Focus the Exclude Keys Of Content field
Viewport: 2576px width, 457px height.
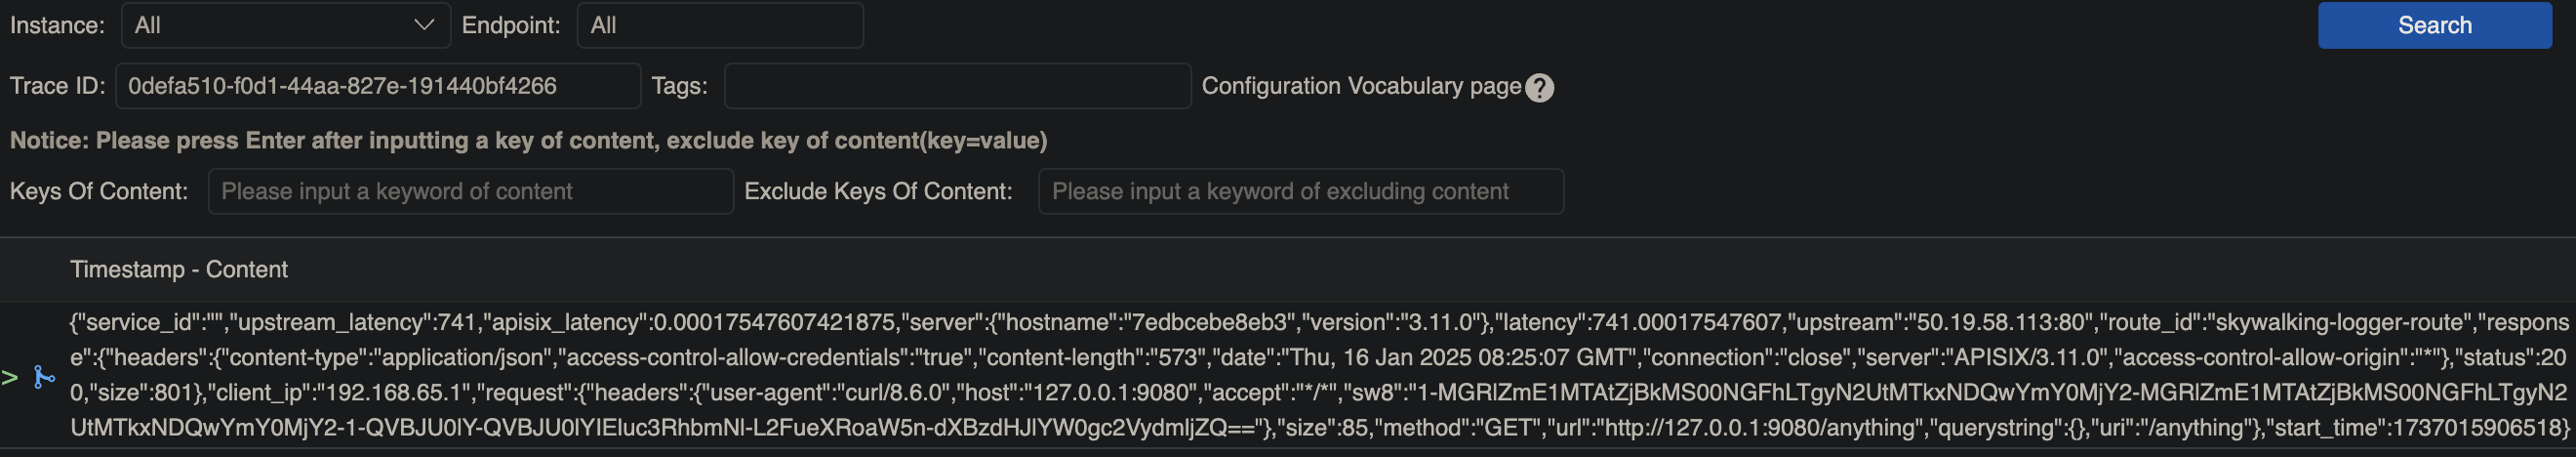pyautogui.click(x=1301, y=191)
